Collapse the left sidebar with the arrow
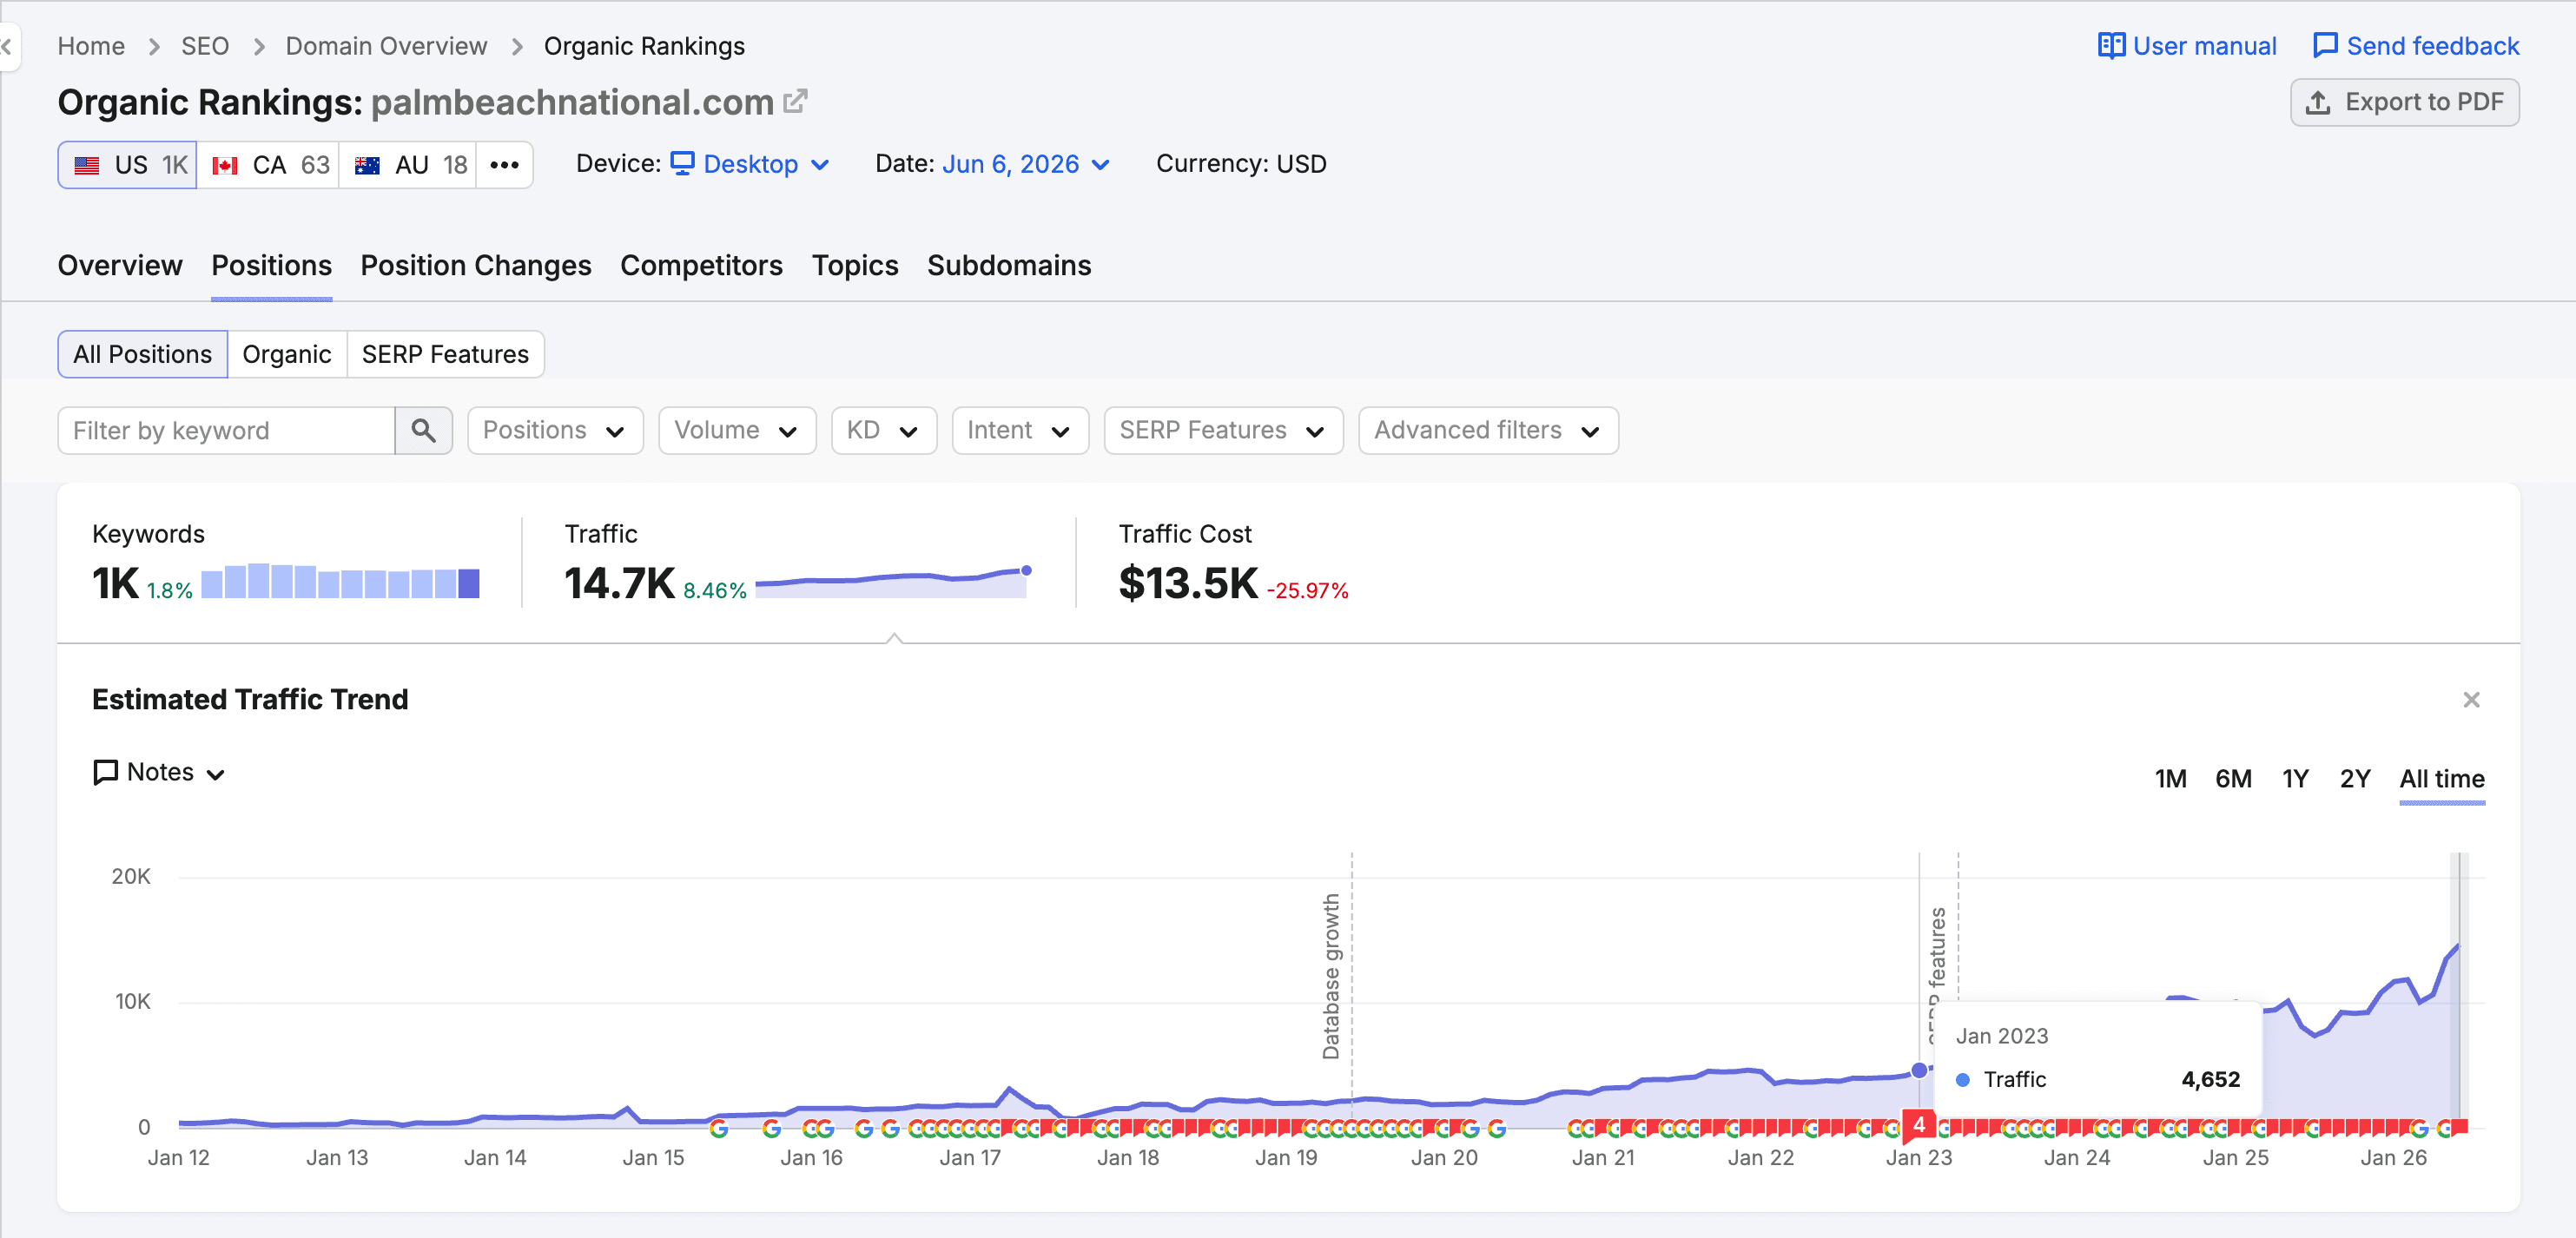The height and width of the screenshot is (1238, 2576). click(x=8, y=46)
